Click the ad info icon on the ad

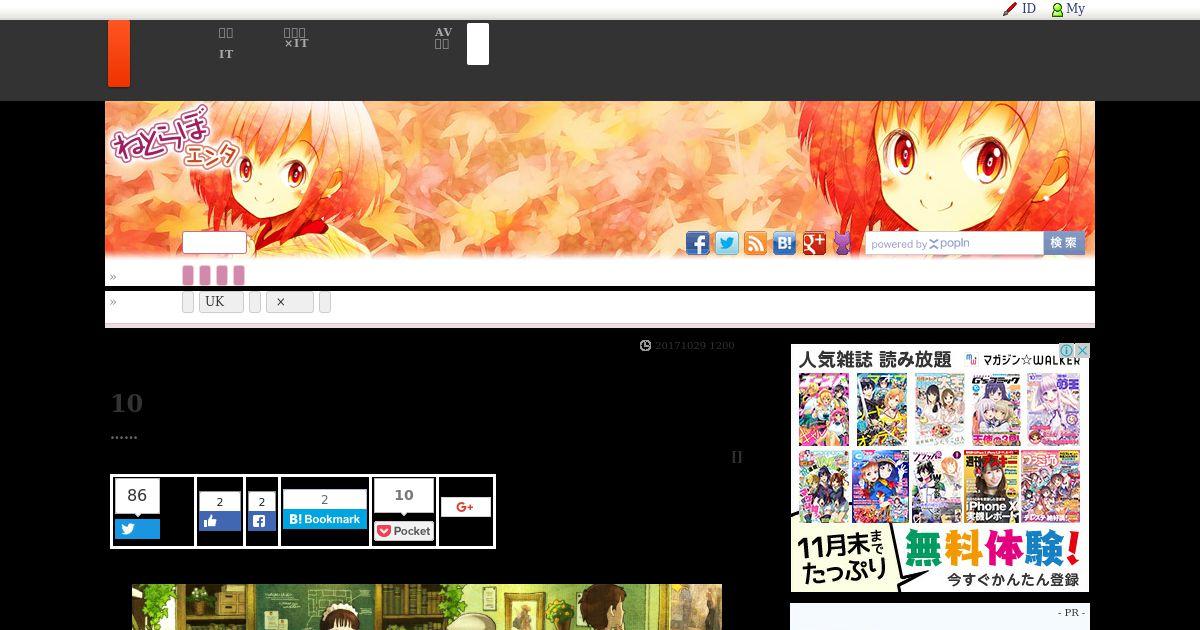[x=1067, y=351]
